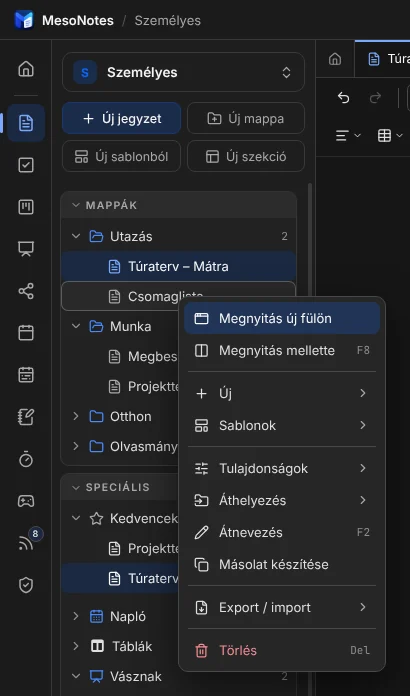This screenshot has height=696, width=410.
Task: Select the Notes document icon in the rail
Action: coord(26,123)
